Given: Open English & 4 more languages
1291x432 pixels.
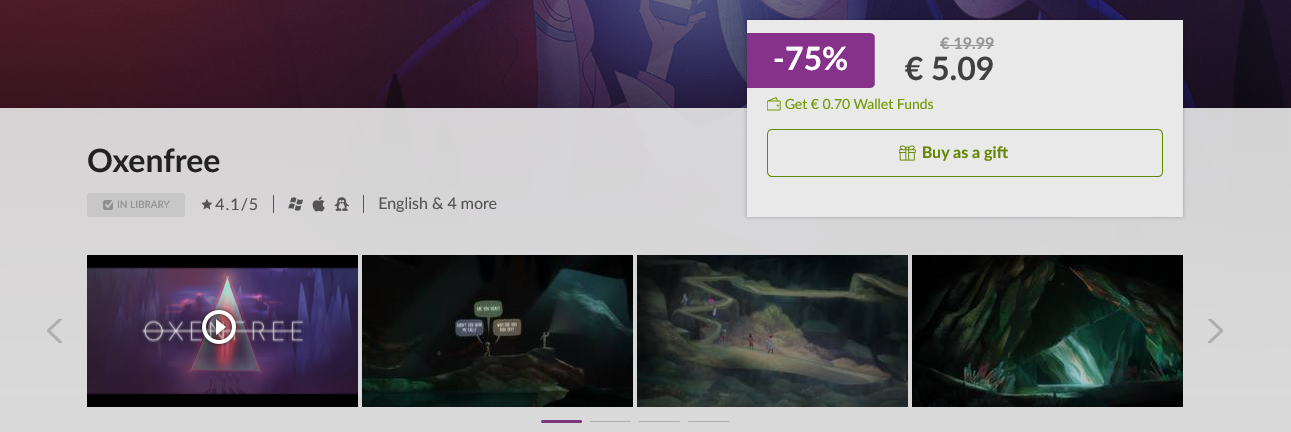Looking at the screenshot, I should click(437, 204).
